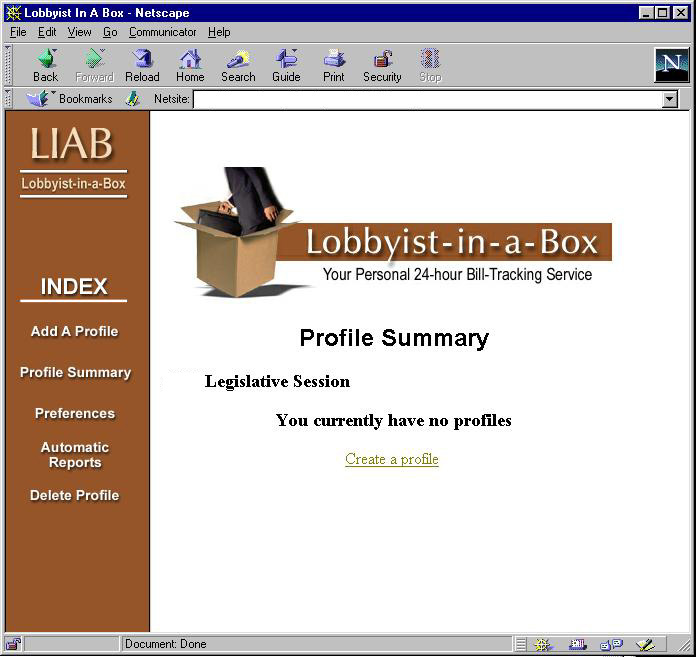Click the Bookmarks label in the toolbar
The height and width of the screenshot is (657, 696).
tap(86, 99)
